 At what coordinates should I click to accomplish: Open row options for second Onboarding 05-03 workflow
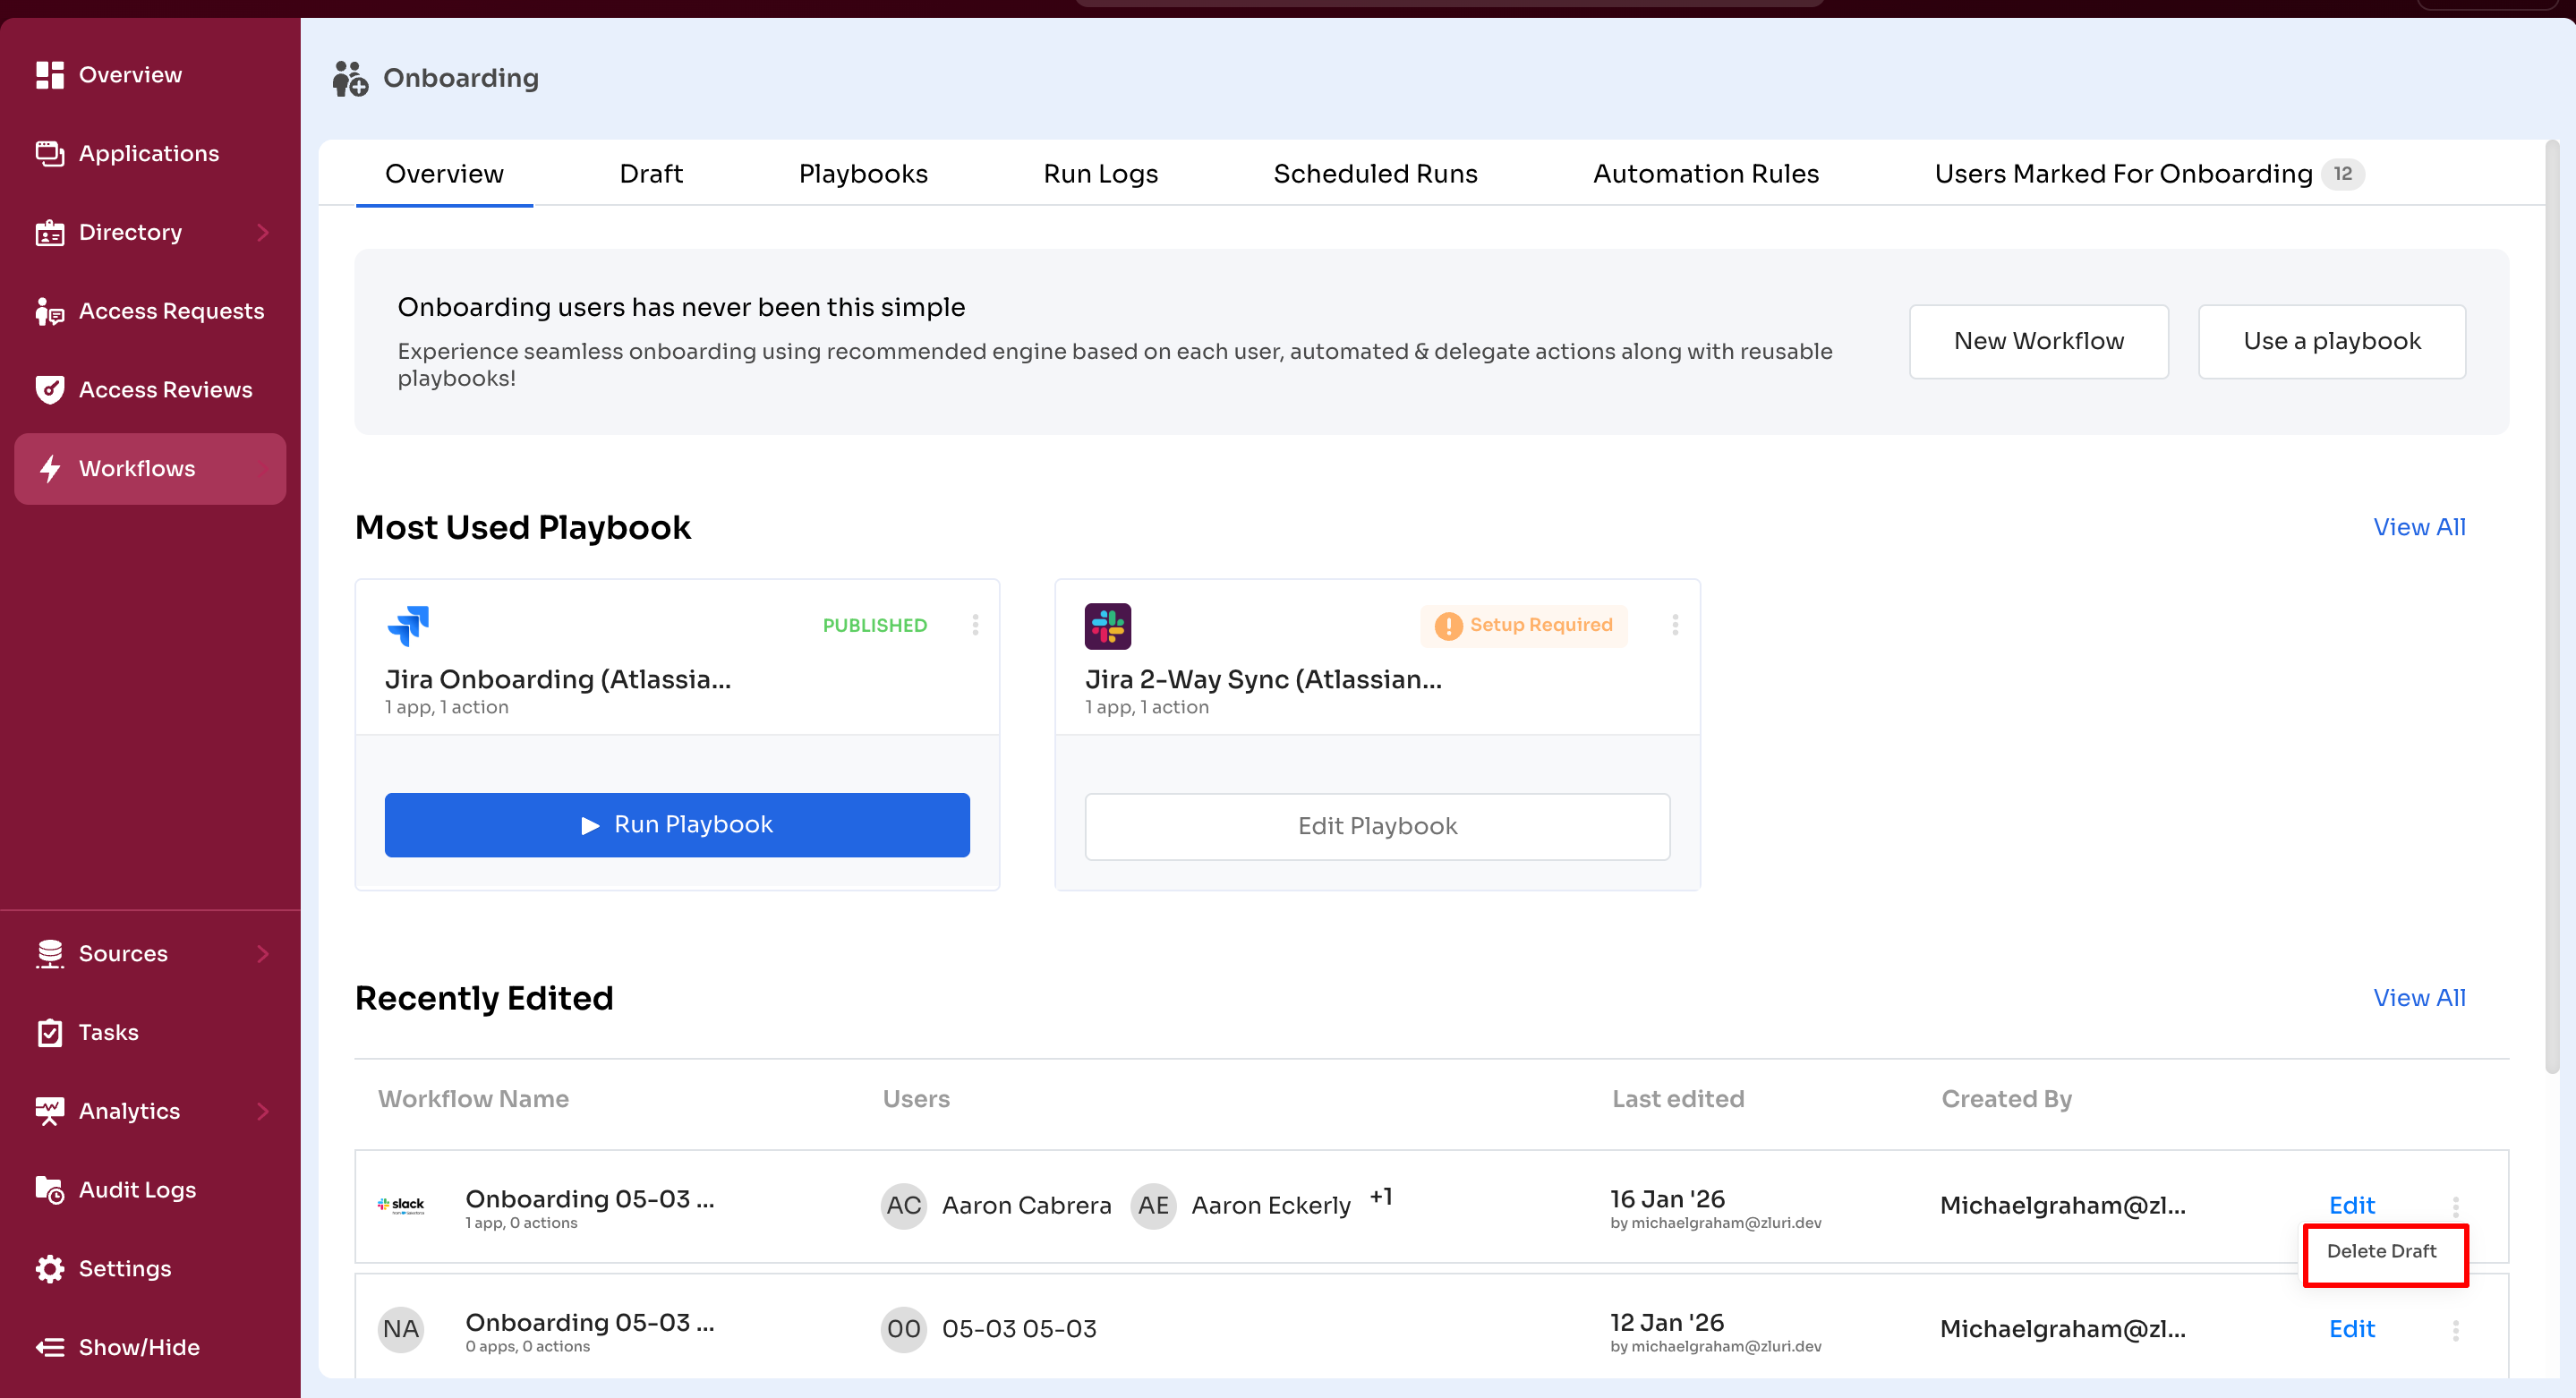(x=2455, y=1329)
